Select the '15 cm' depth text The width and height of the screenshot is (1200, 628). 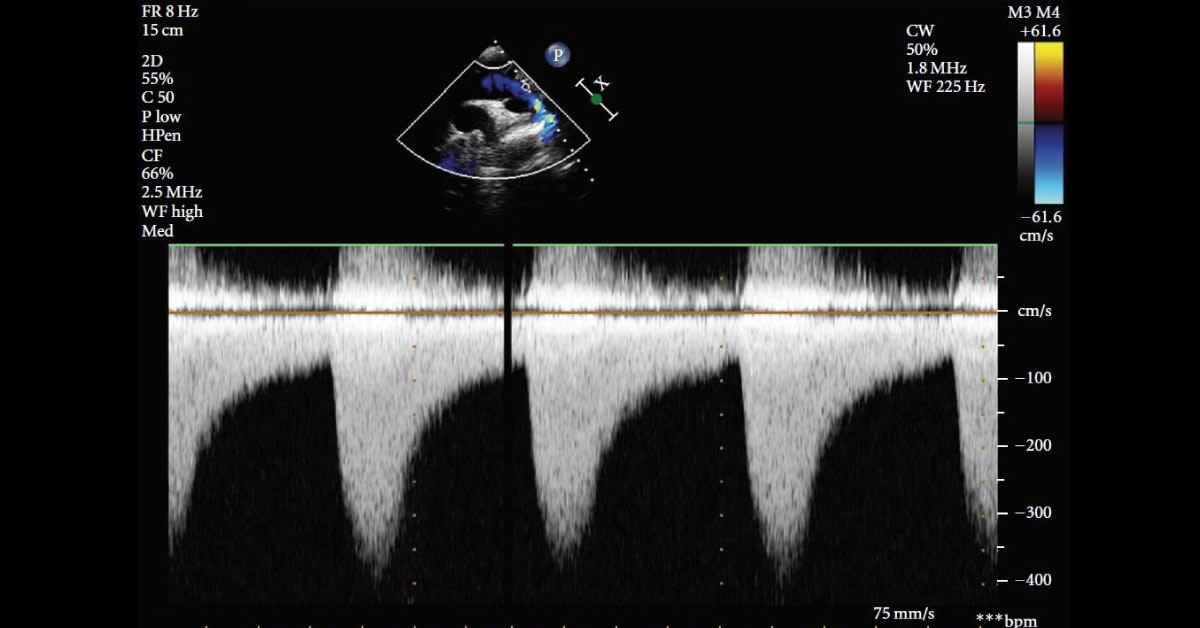[162, 31]
